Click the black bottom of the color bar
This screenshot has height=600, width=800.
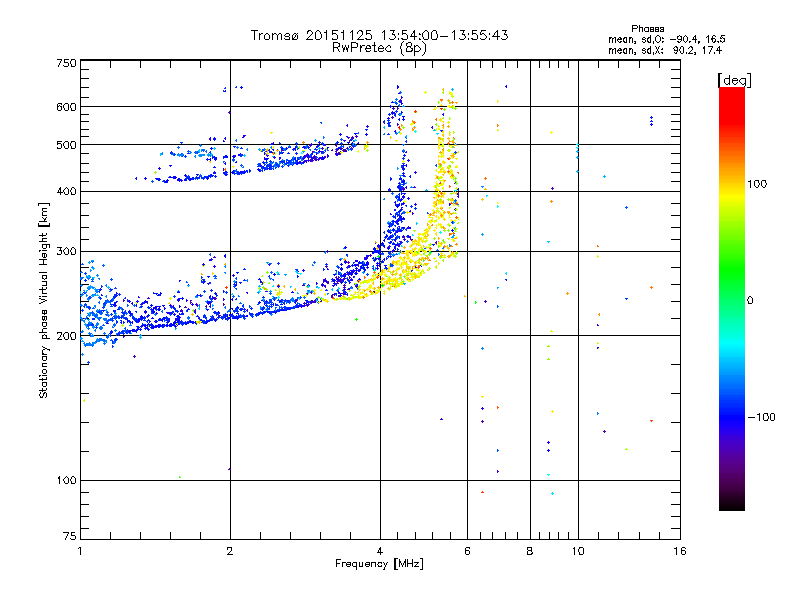pos(732,503)
